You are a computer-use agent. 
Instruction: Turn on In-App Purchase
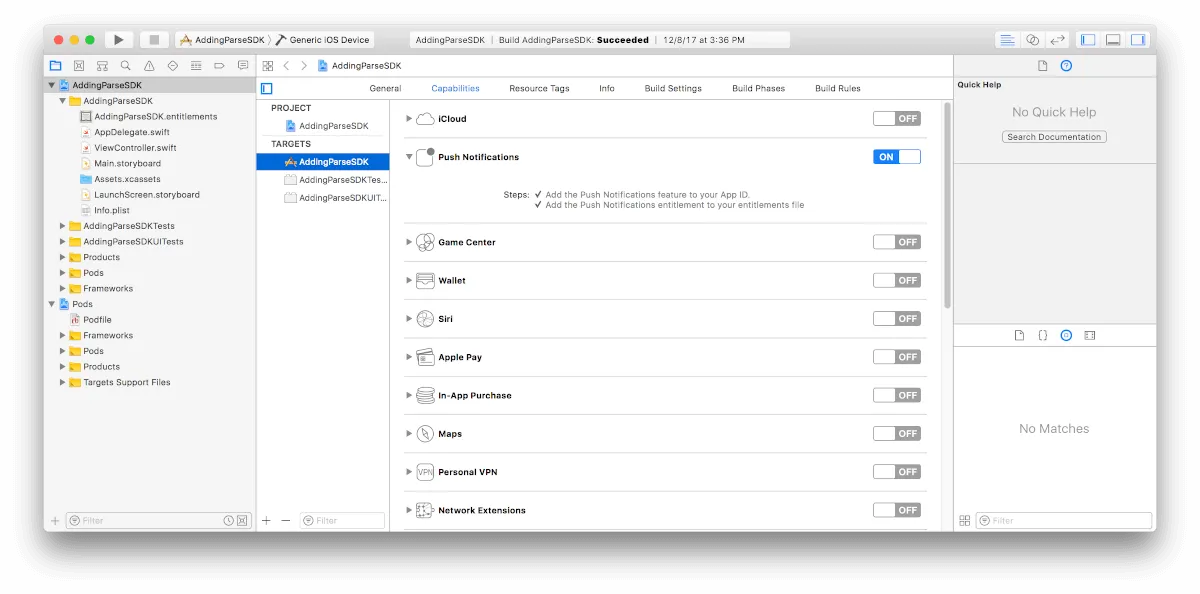click(897, 395)
